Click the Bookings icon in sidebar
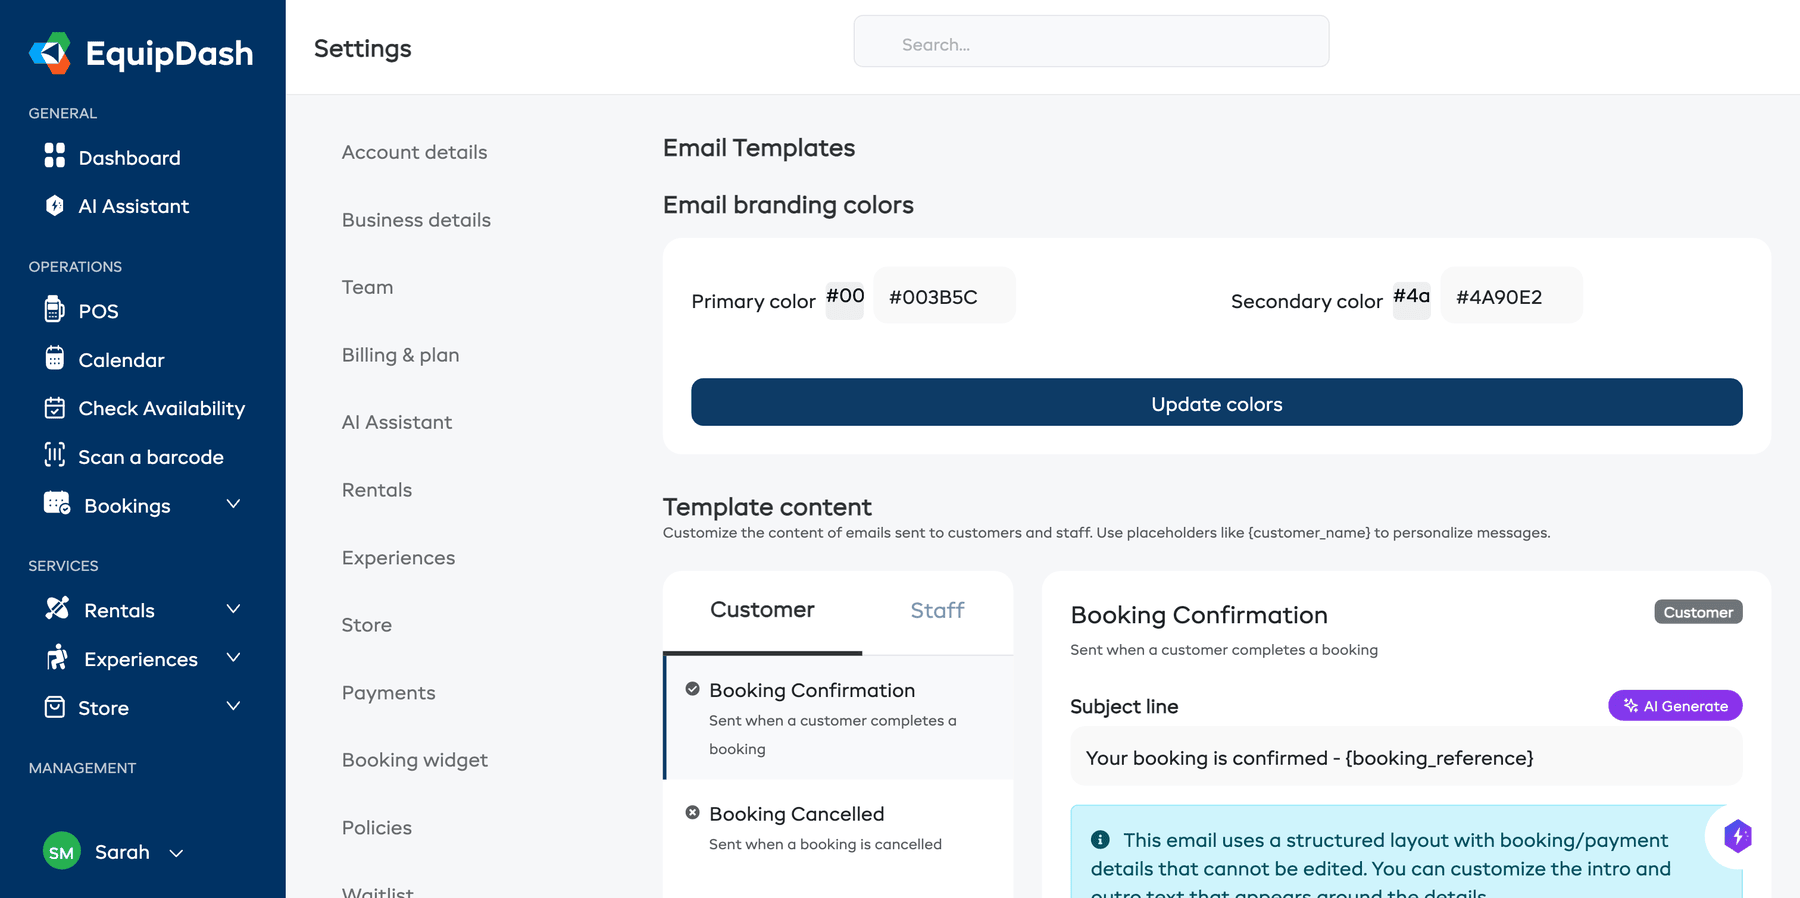The height and width of the screenshot is (898, 1800). coord(57,503)
